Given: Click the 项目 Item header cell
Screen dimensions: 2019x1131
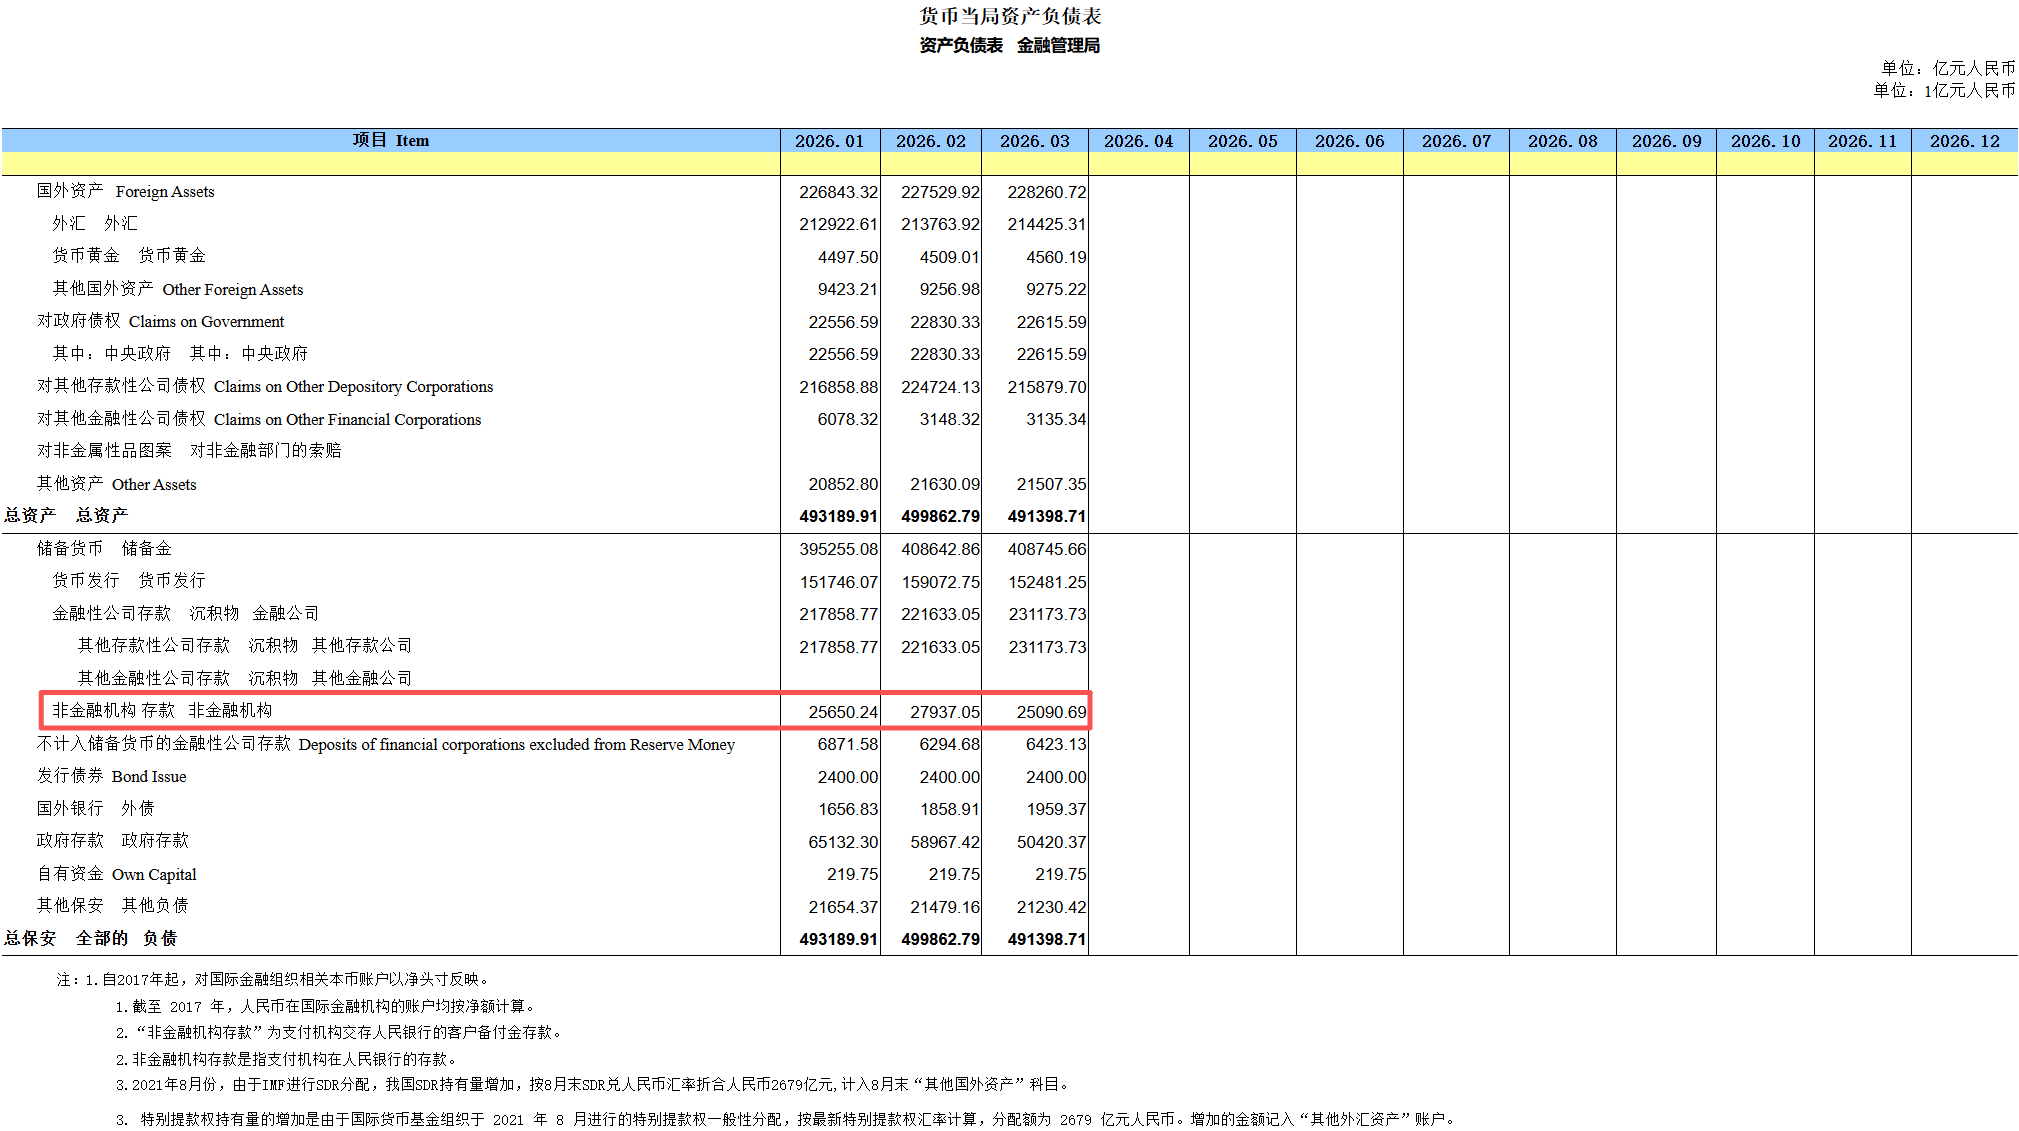Looking at the screenshot, I should click(390, 140).
